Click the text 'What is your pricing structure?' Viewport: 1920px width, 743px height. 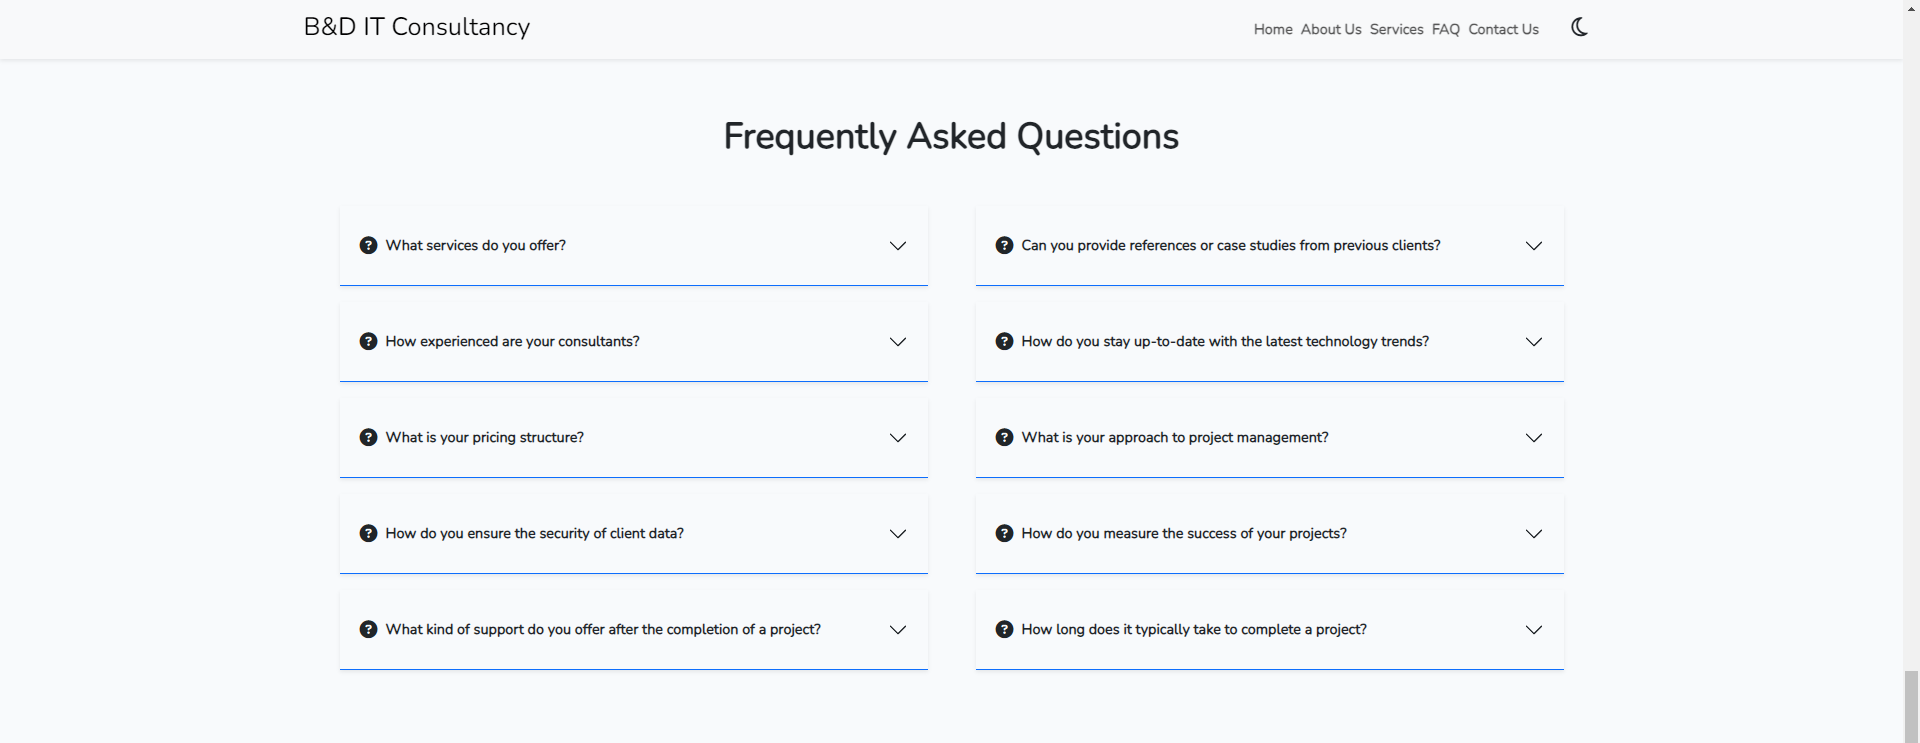point(485,437)
